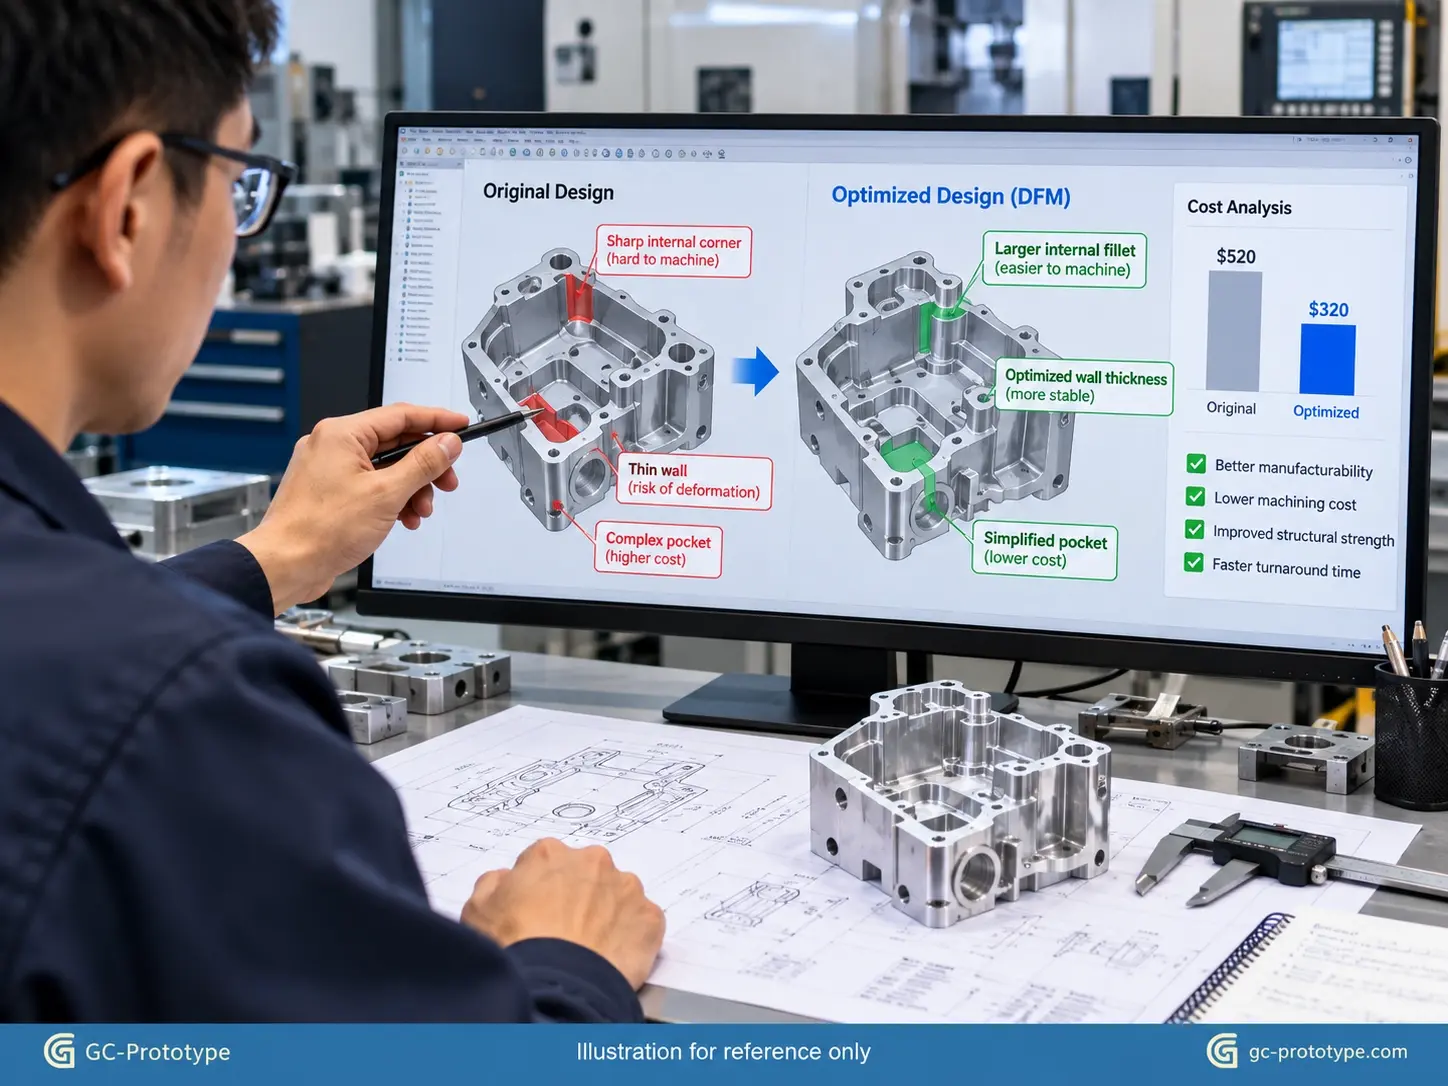
Task: Toggle the Faster turnaround time checkbox
Action: (x=1193, y=563)
